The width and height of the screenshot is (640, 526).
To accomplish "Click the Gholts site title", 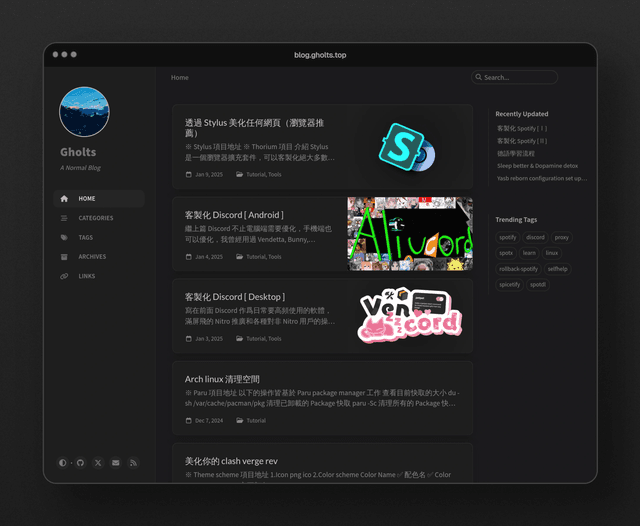I will click(78, 152).
